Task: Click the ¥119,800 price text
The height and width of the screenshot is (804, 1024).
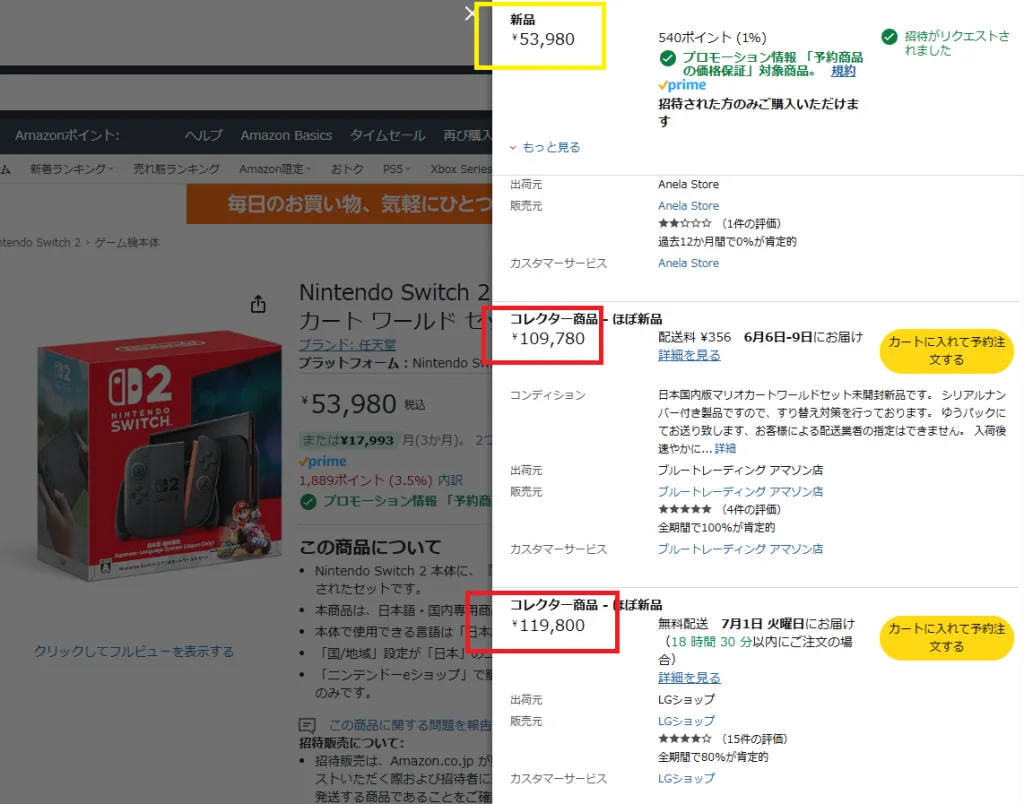Action: 549,625
